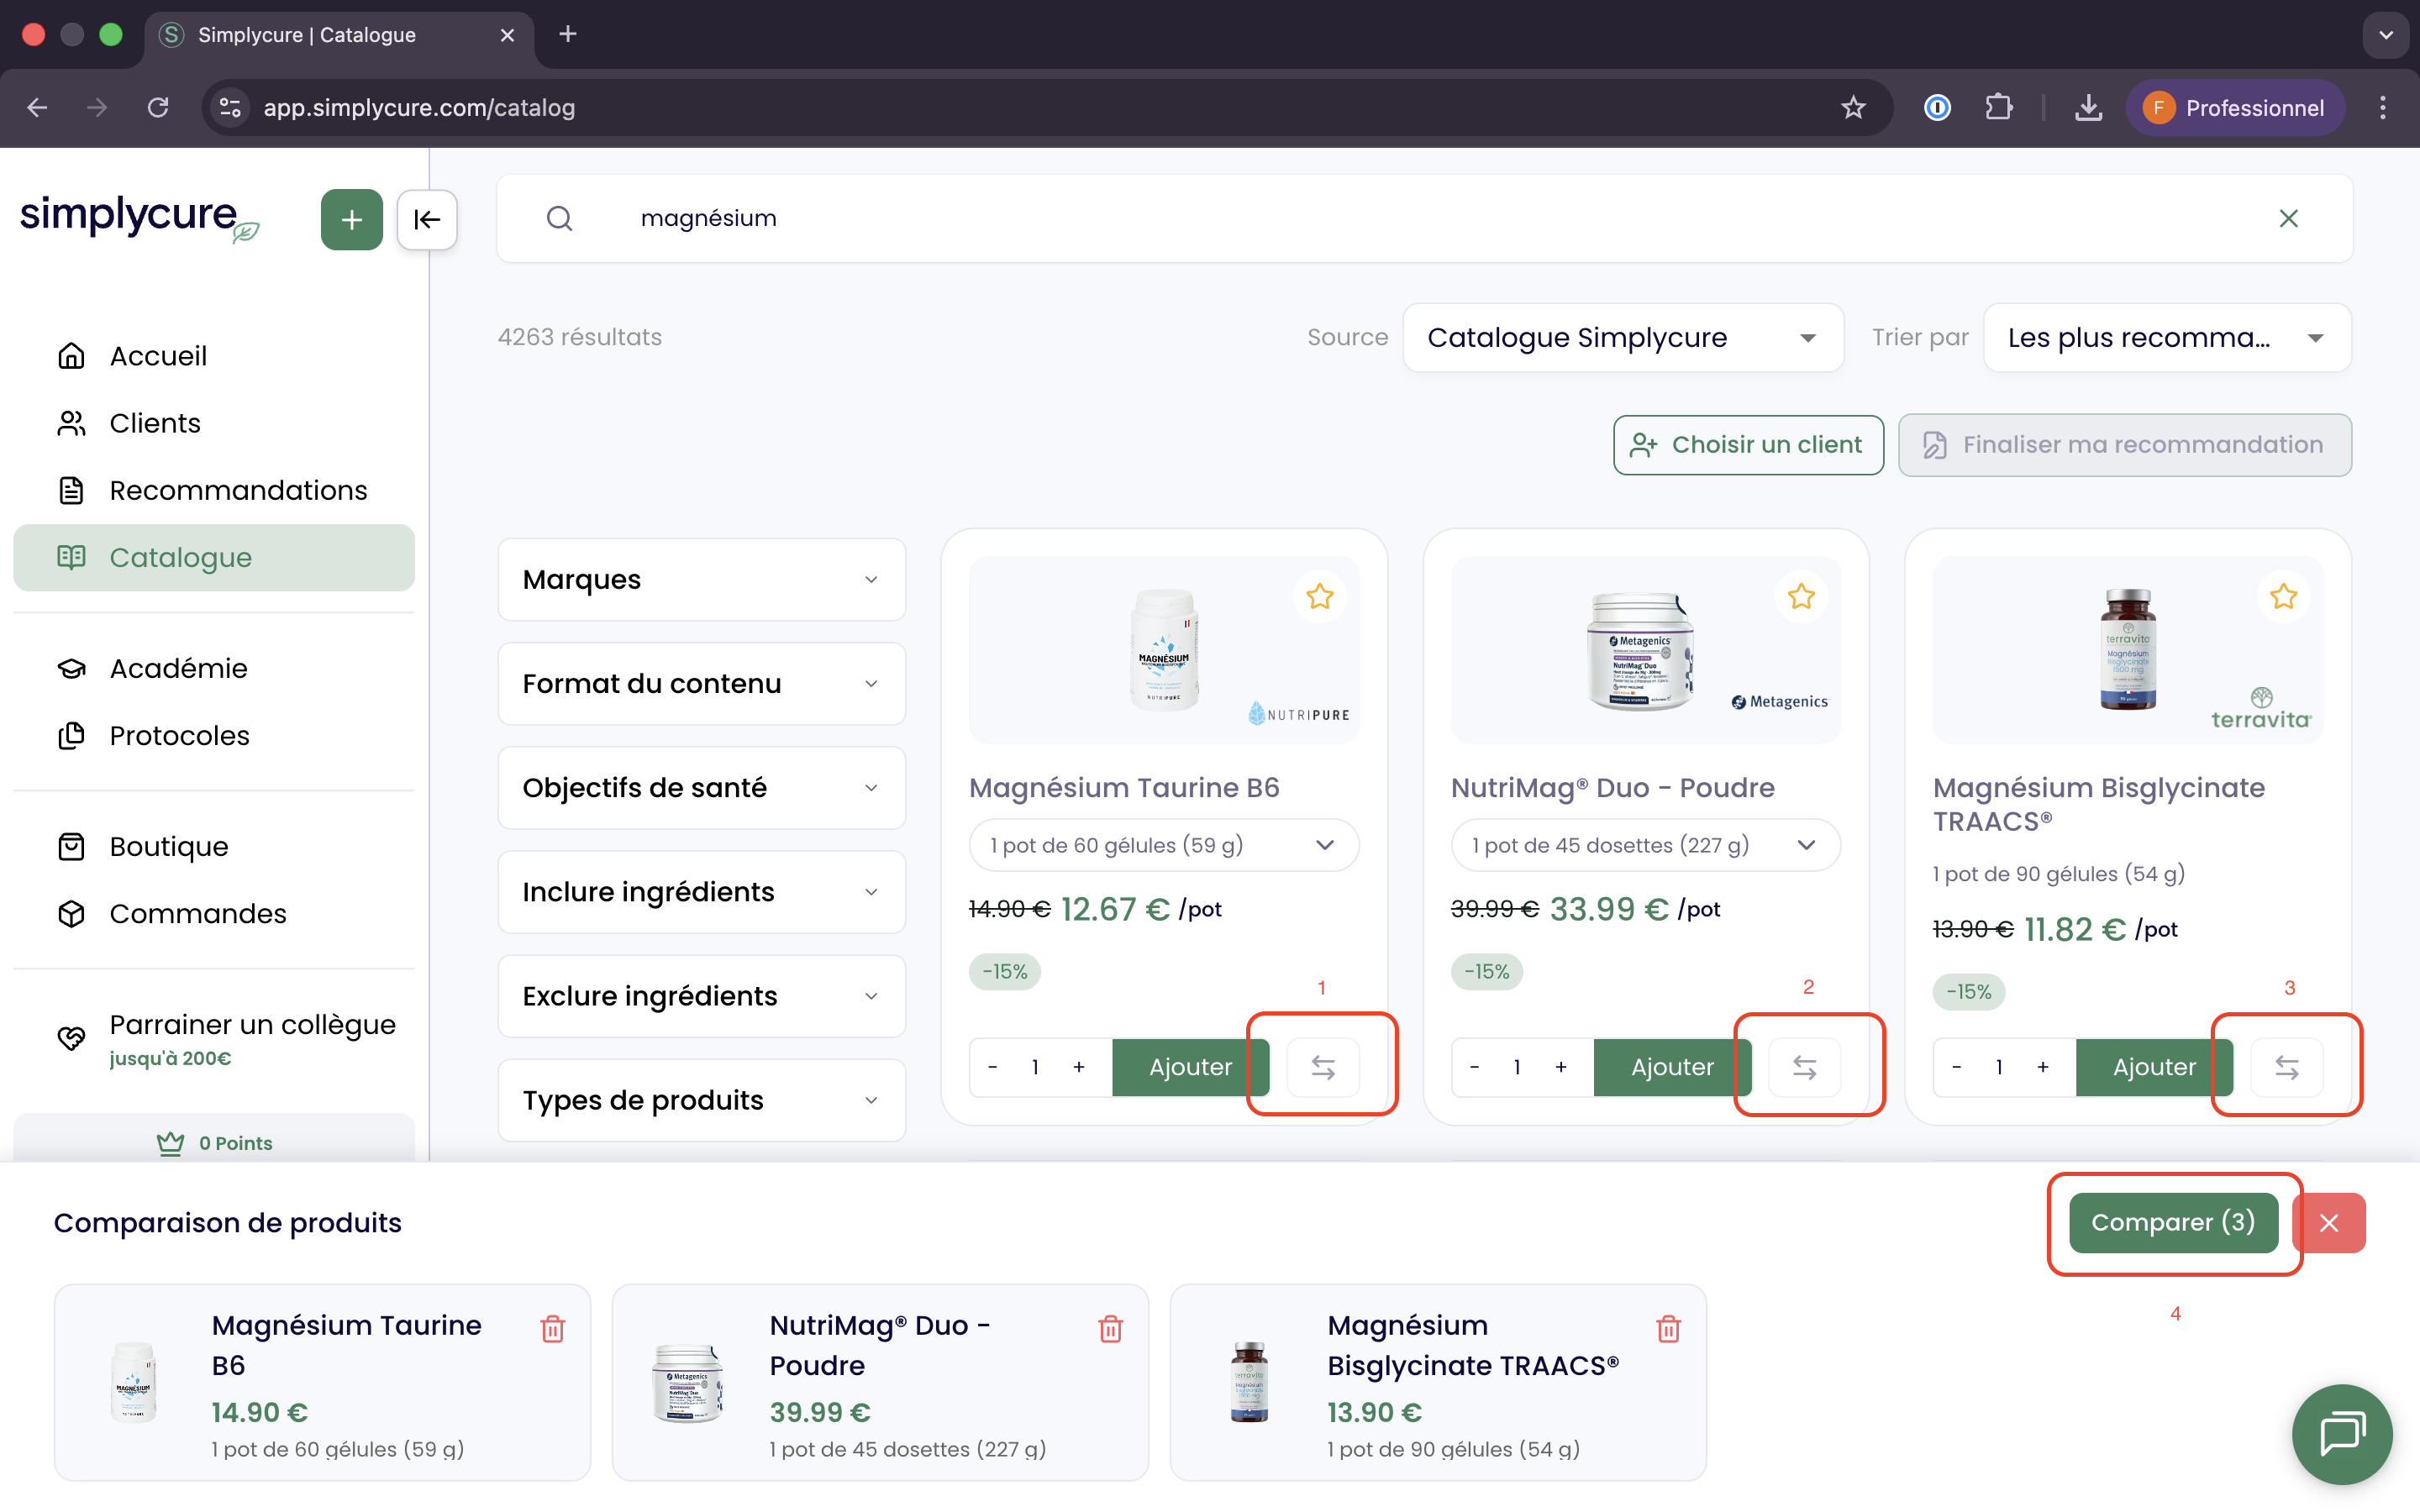Image resolution: width=2420 pixels, height=1512 pixels.
Task: Choose format for NutriMag Duo Poudre
Action: (x=1646, y=845)
